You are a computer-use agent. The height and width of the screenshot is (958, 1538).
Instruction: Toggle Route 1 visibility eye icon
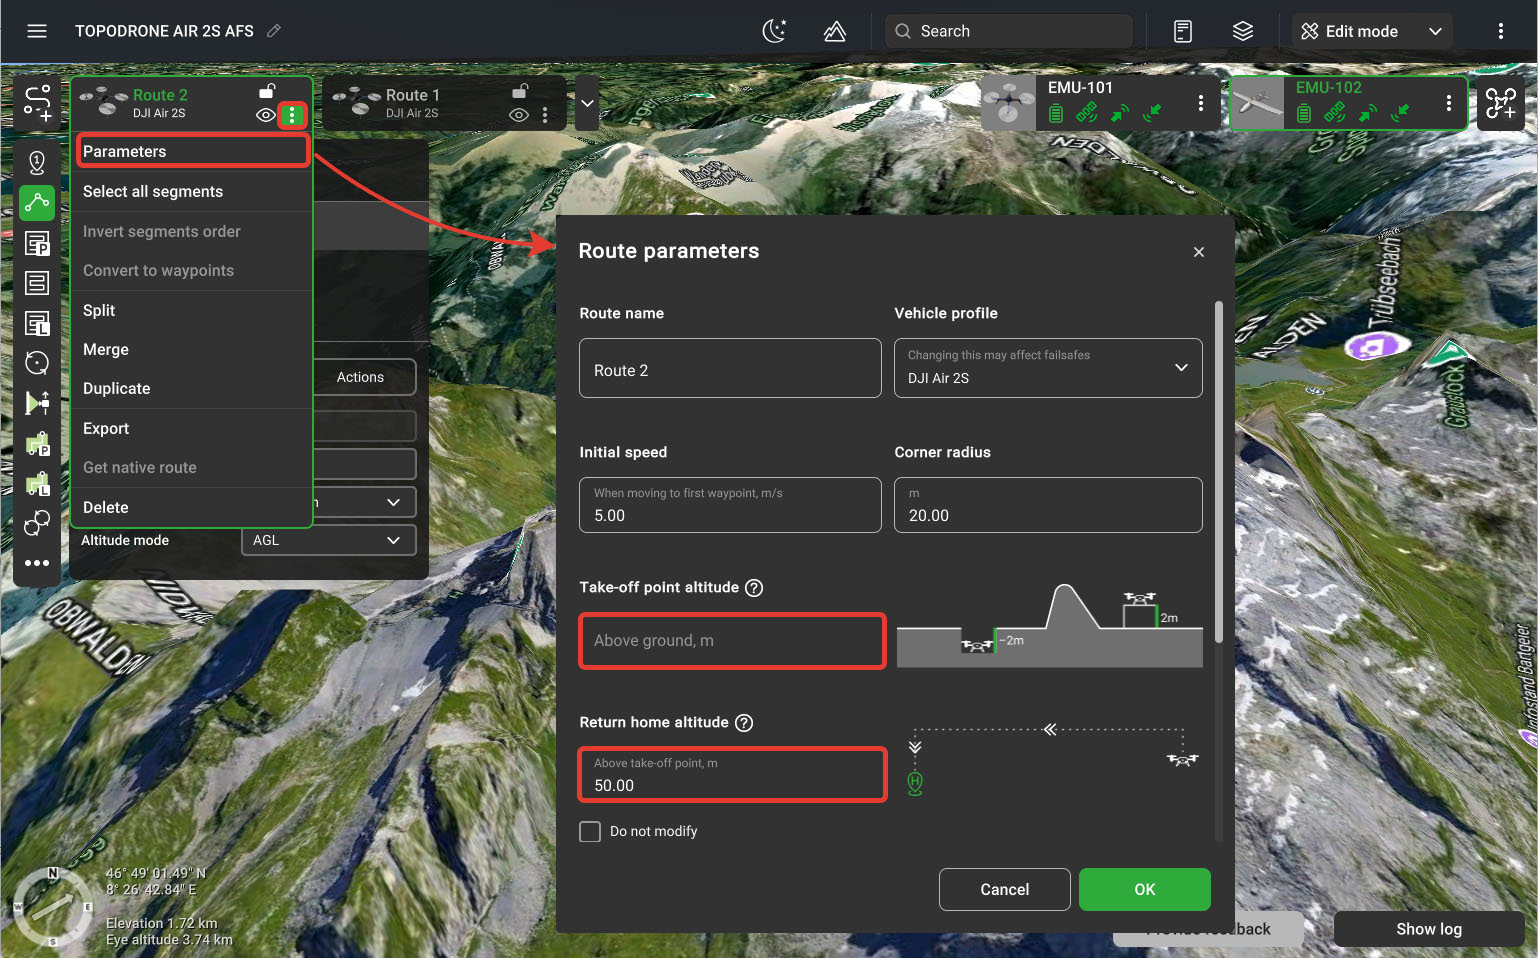point(518,115)
